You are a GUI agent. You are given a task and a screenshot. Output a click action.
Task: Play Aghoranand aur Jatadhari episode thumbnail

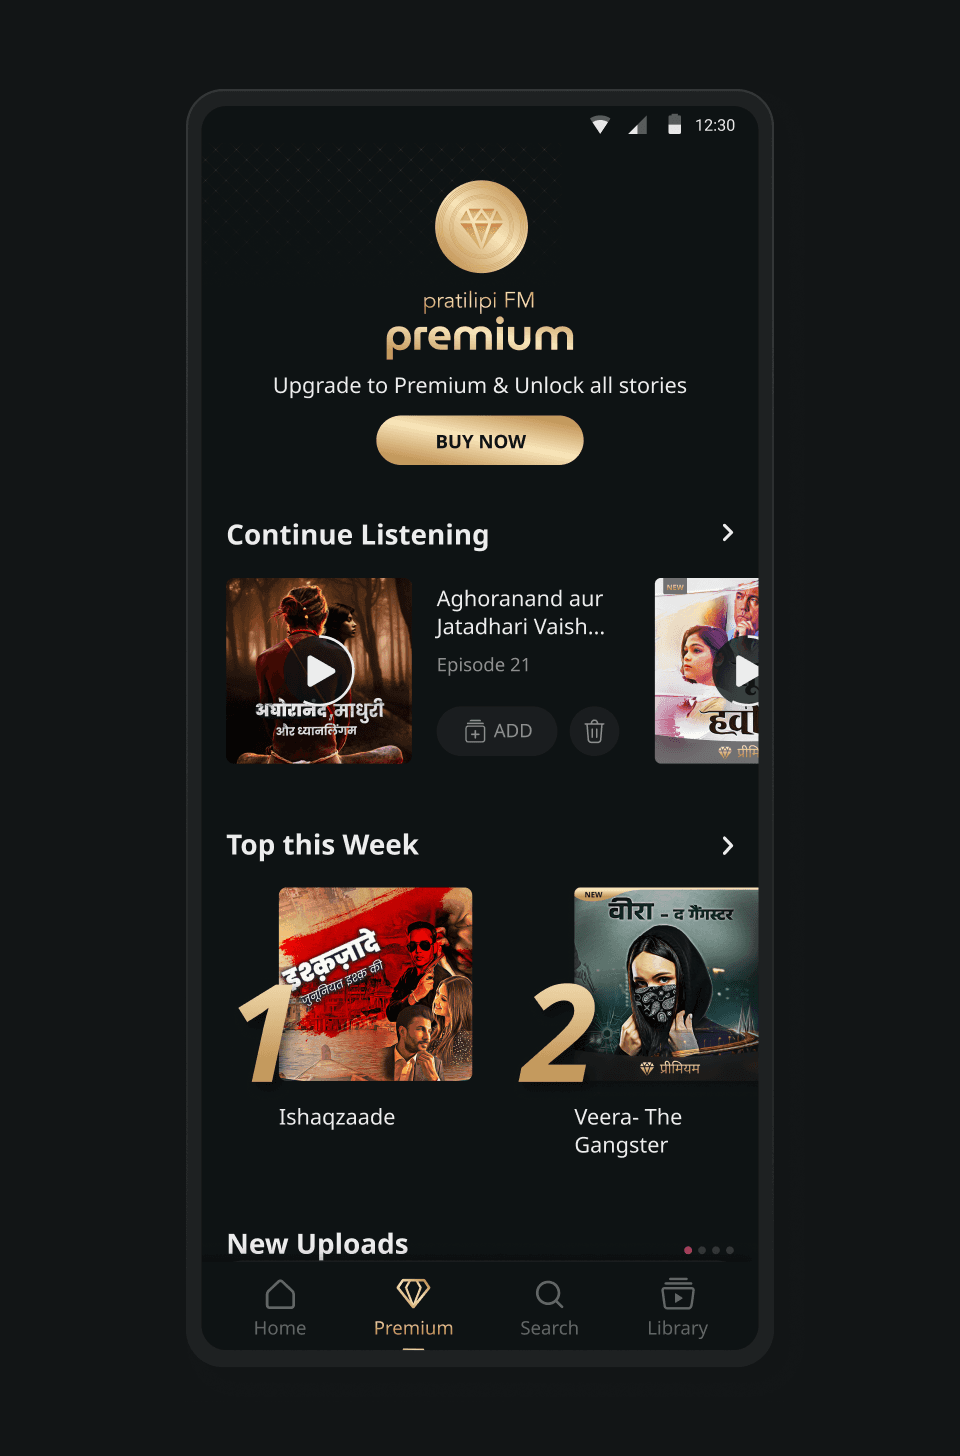tap(319, 671)
